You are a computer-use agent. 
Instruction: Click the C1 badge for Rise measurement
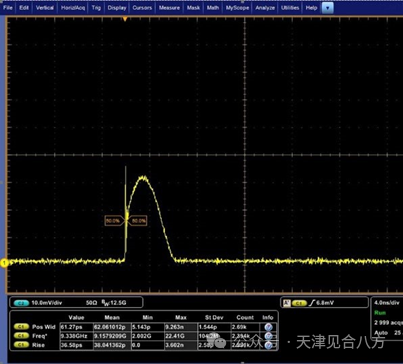coord(21,345)
